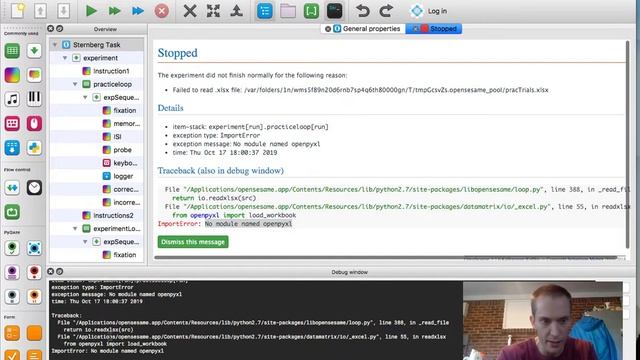Collapse the Sternberg Task tree root

pyautogui.click(x=55, y=45)
